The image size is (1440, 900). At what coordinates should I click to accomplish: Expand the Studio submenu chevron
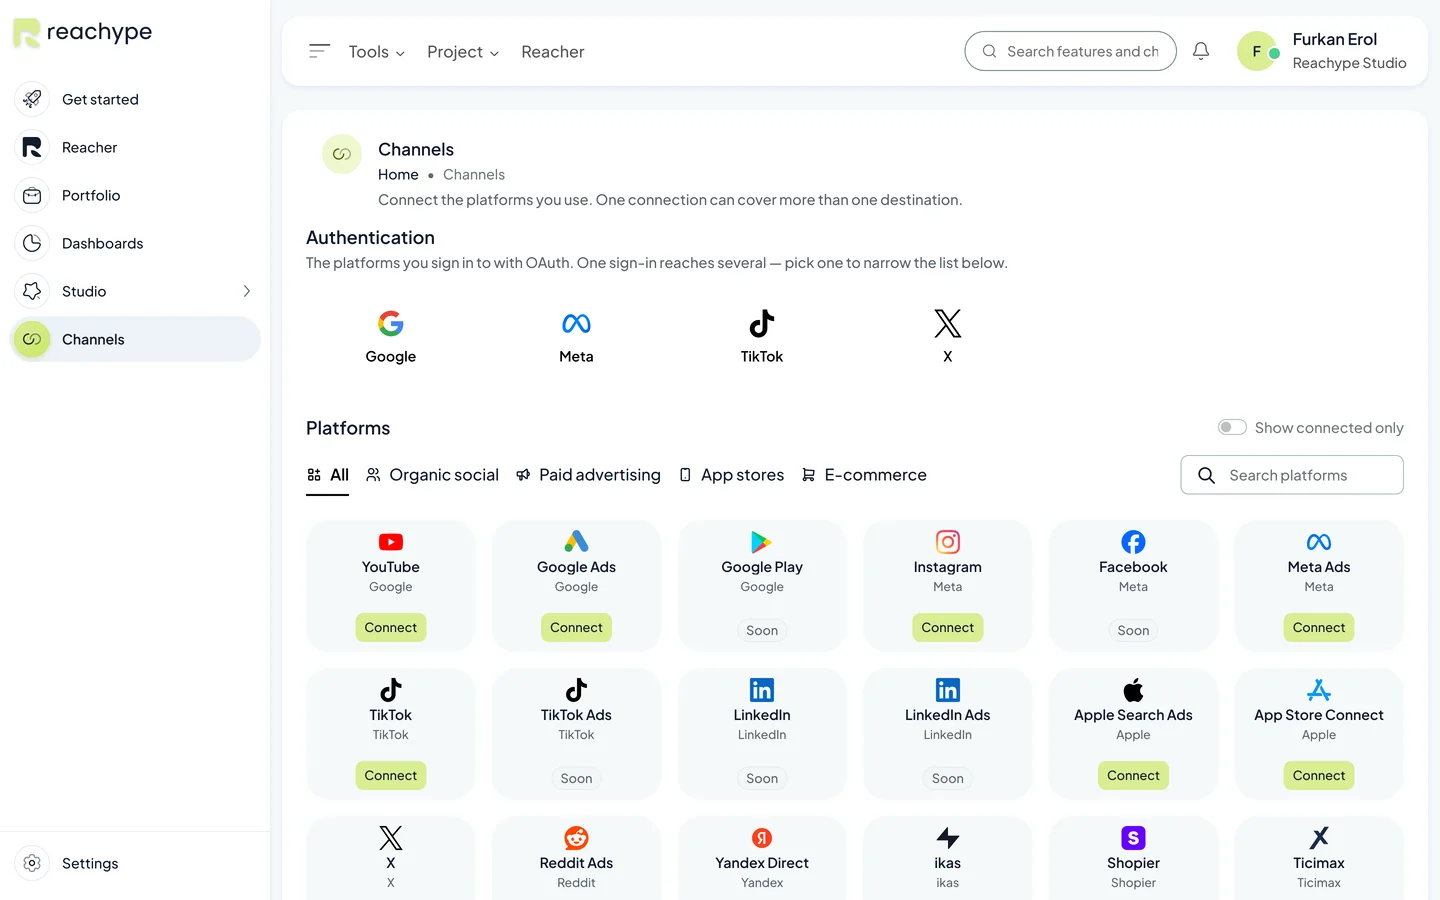coord(247,291)
